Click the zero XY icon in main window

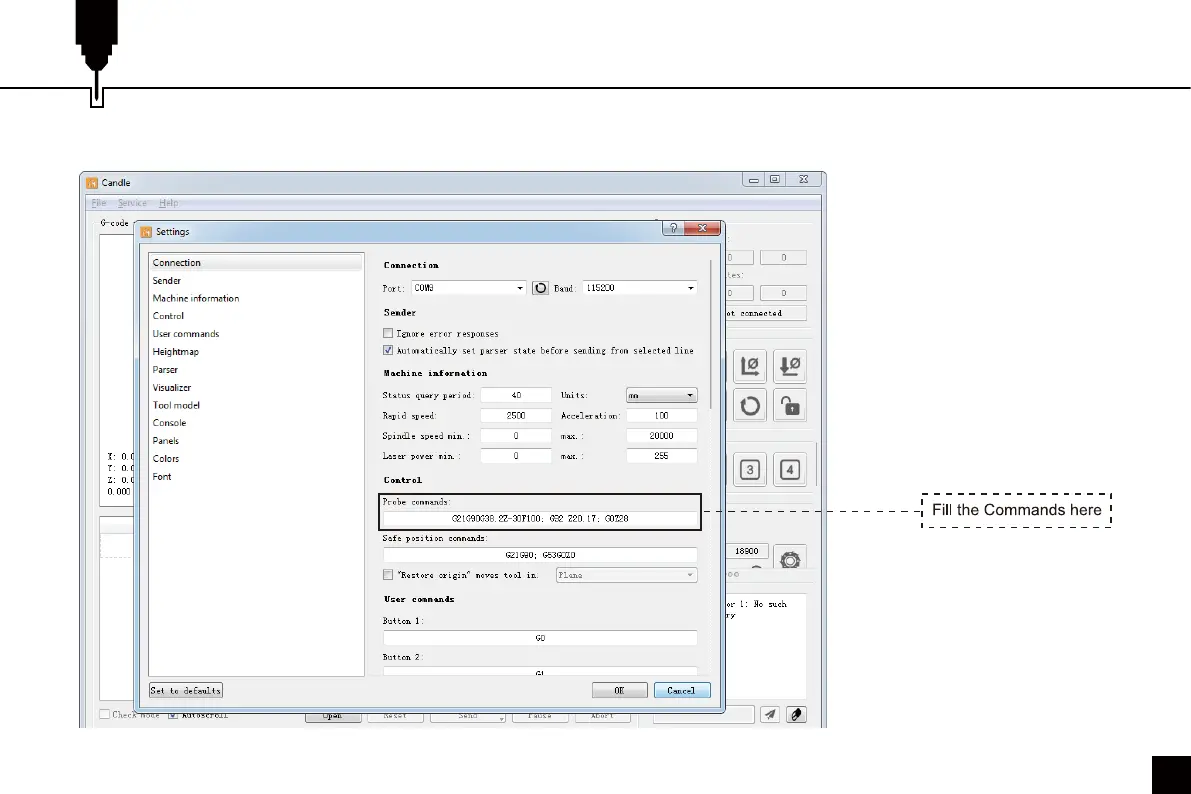coord(750,367)
